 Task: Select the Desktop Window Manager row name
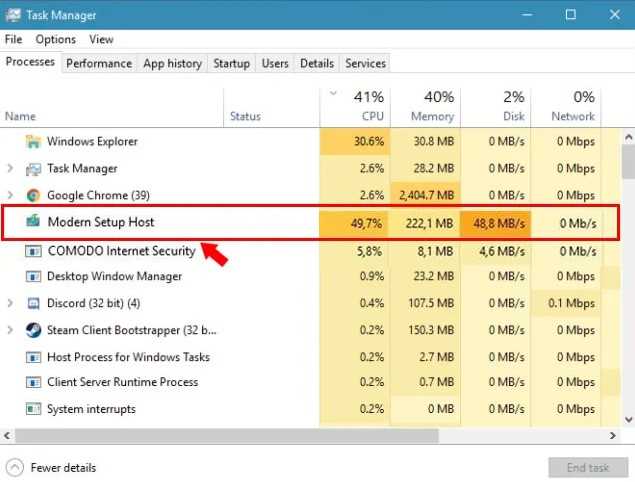coord(115,277)
